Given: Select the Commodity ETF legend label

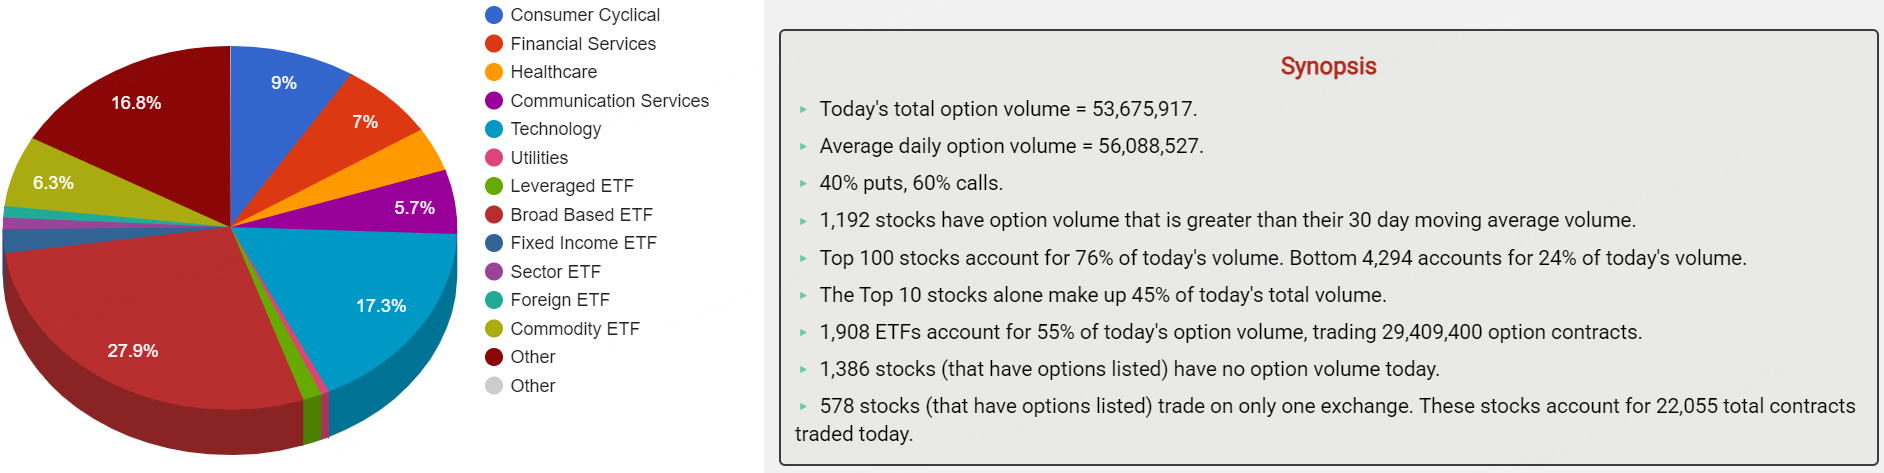Looking at the screenshot, I should click(x=574, y=329).
